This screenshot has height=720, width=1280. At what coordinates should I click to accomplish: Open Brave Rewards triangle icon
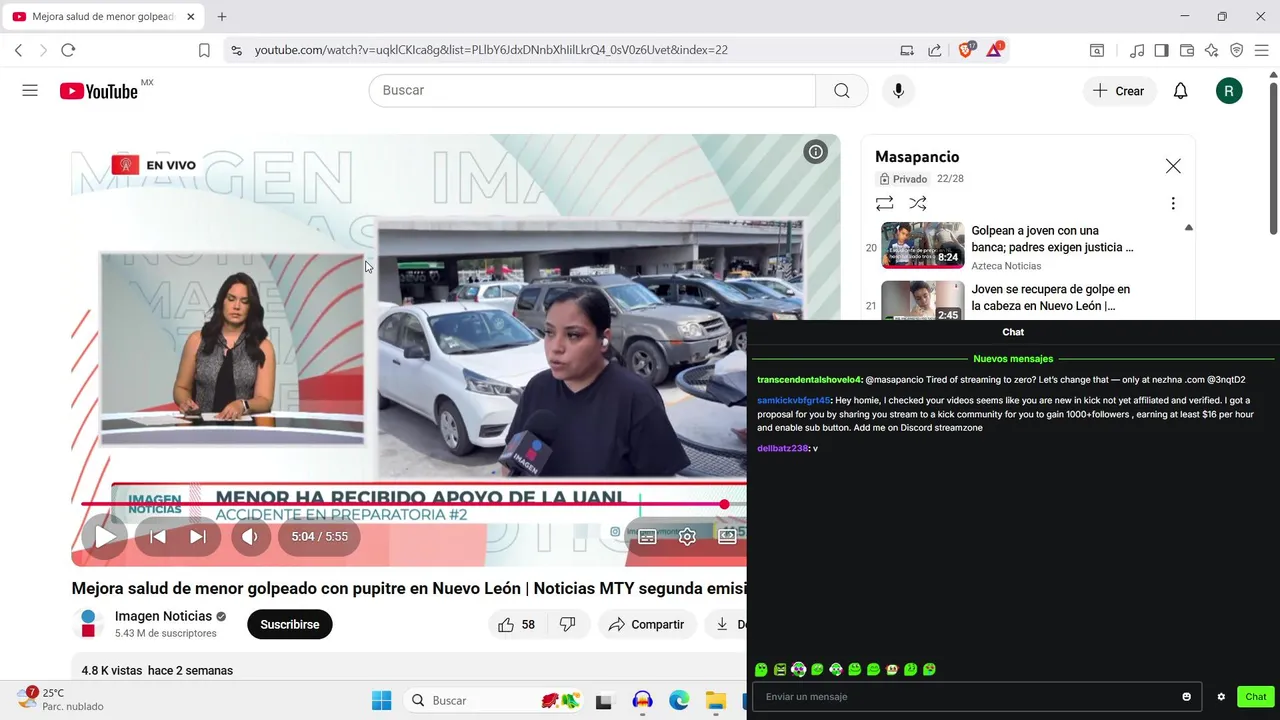click(995, 50)
